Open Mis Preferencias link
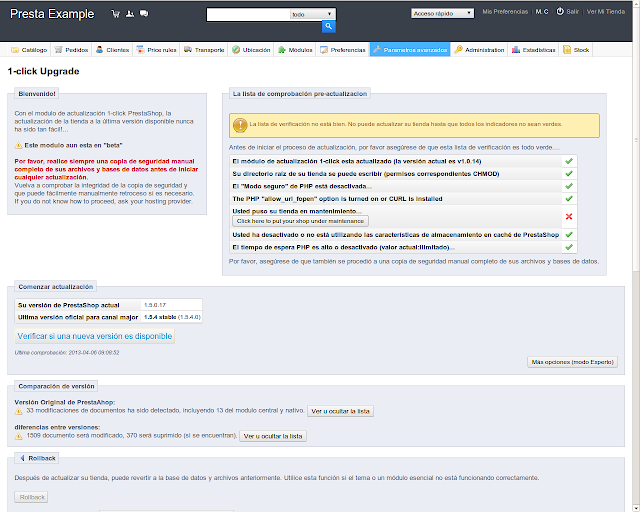The image size is (640, 512). (505, 12)
